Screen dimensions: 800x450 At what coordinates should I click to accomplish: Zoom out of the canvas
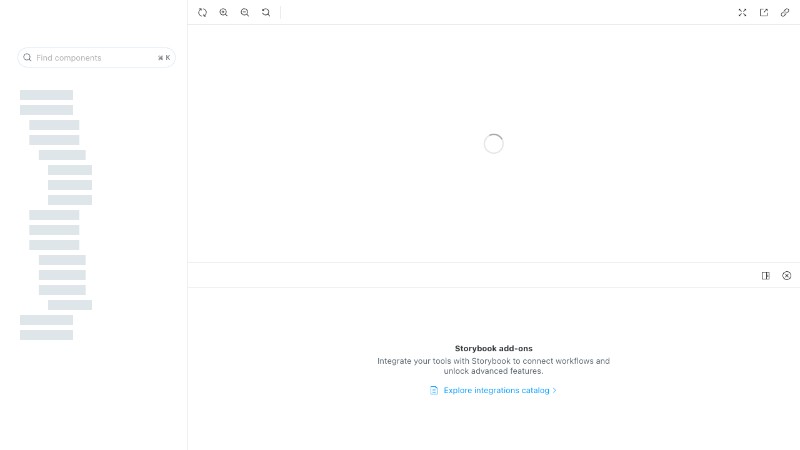coord(245,12)
